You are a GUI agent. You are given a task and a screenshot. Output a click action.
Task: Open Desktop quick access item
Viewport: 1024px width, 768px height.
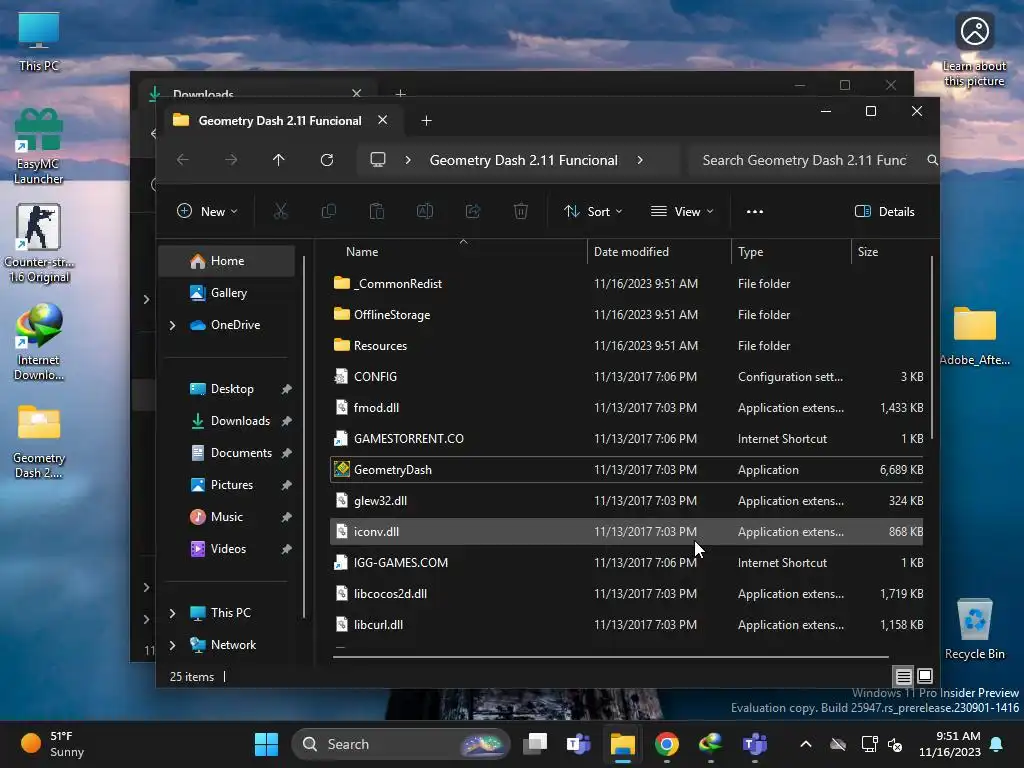(x=232, y=389)
